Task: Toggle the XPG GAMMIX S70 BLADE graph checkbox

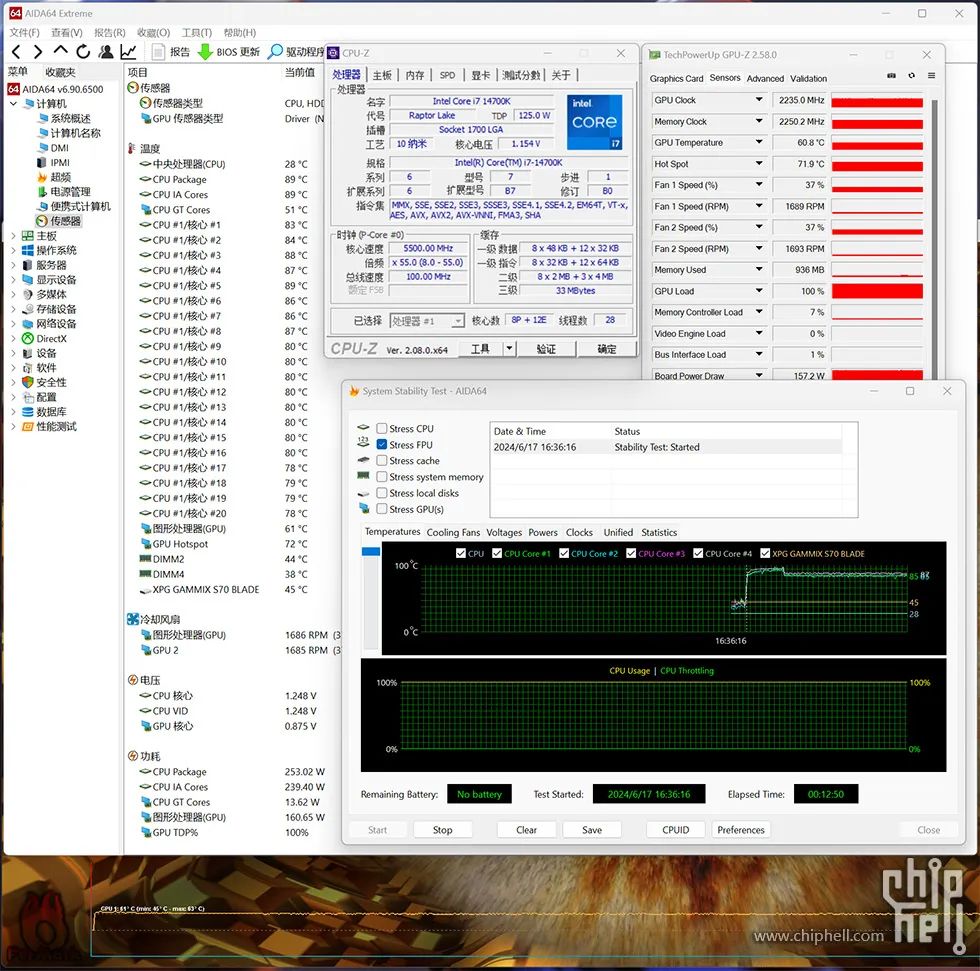Action: [x=765, y=553]
